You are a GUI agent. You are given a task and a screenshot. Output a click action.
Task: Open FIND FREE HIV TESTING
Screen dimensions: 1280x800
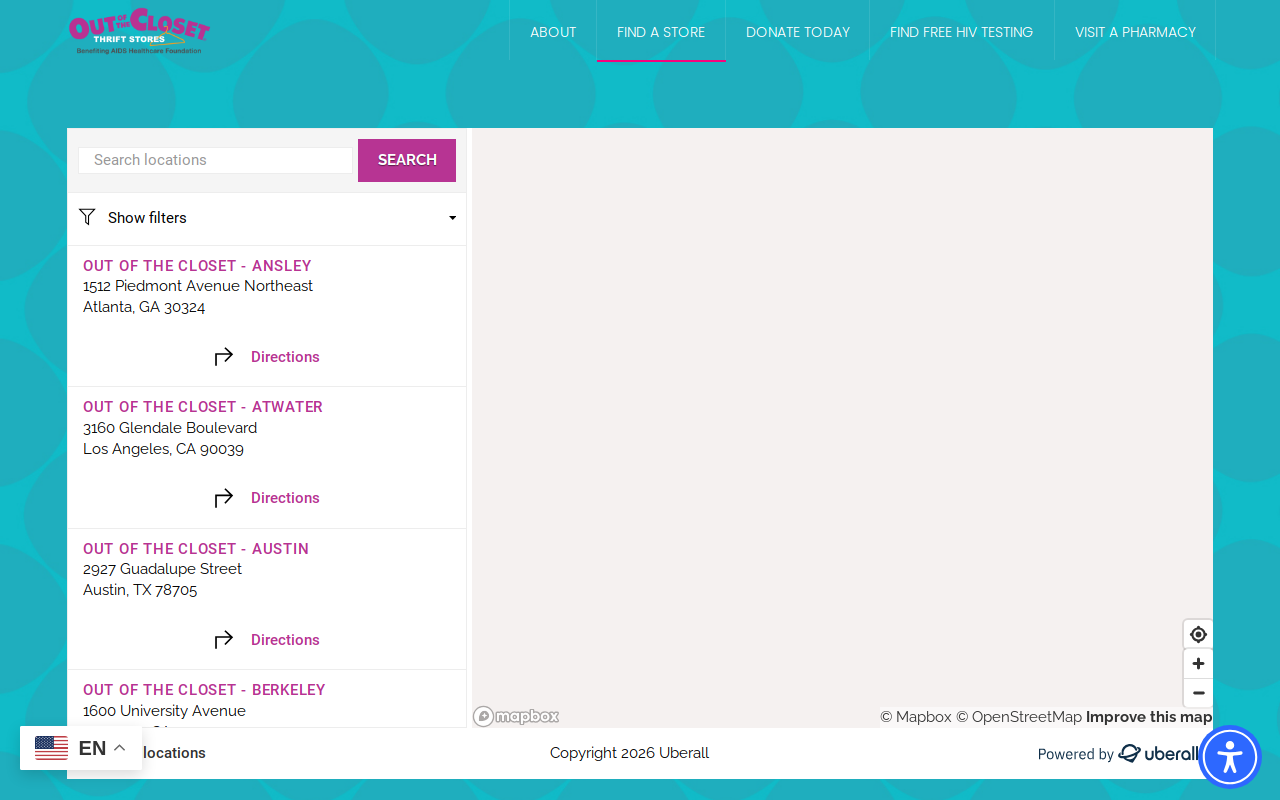[961, 32]
